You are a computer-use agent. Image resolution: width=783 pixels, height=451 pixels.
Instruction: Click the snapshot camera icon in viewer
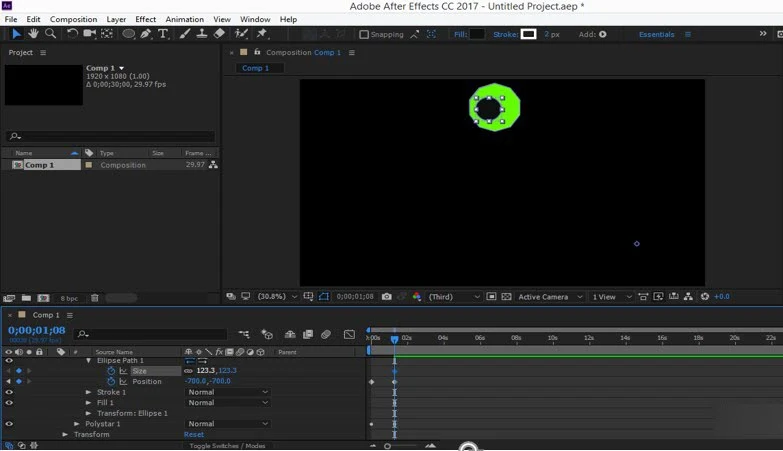pos(387,296)
